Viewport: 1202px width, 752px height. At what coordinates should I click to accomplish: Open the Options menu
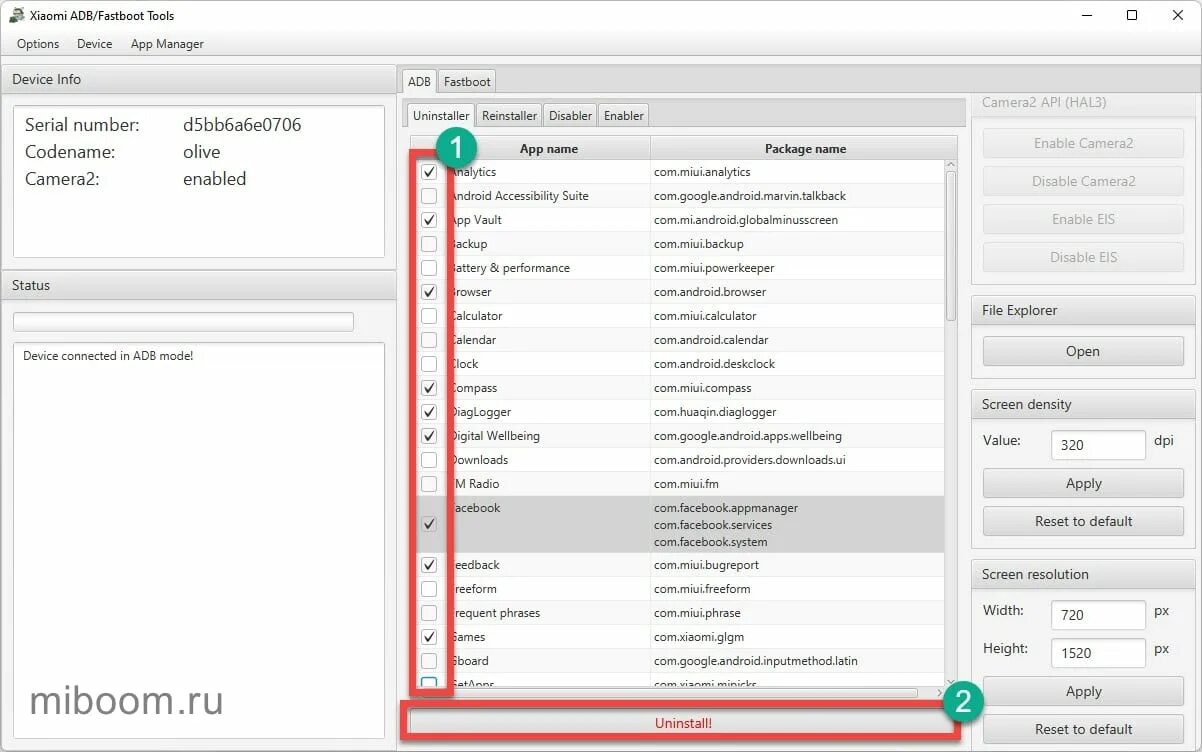point(38,44)
